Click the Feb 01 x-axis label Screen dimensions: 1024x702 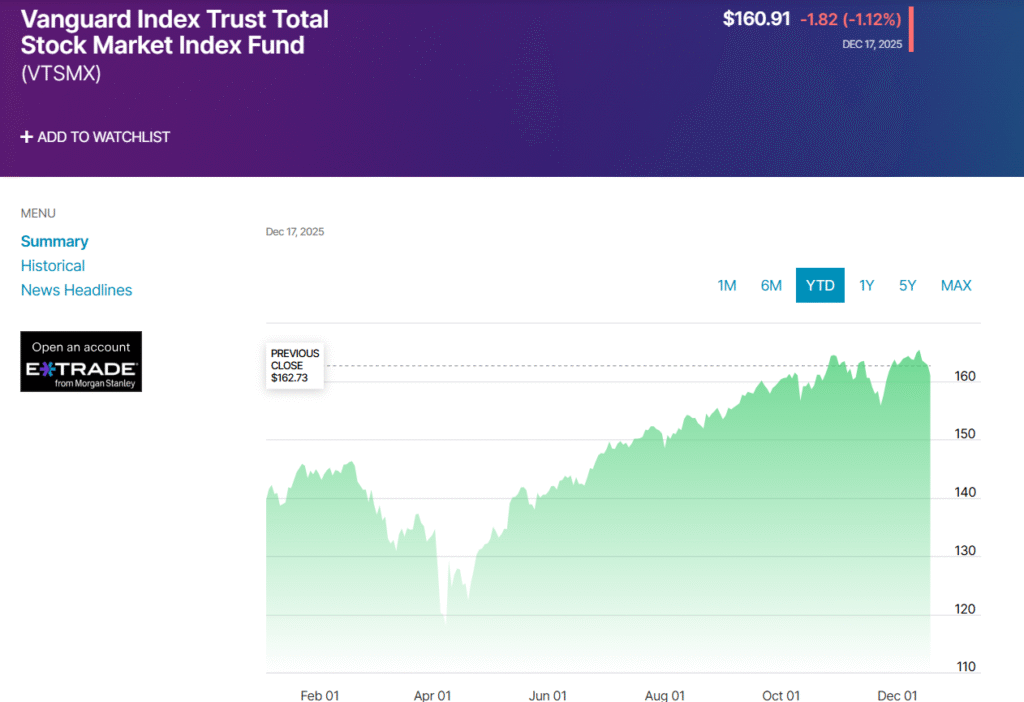click(320, 696)
